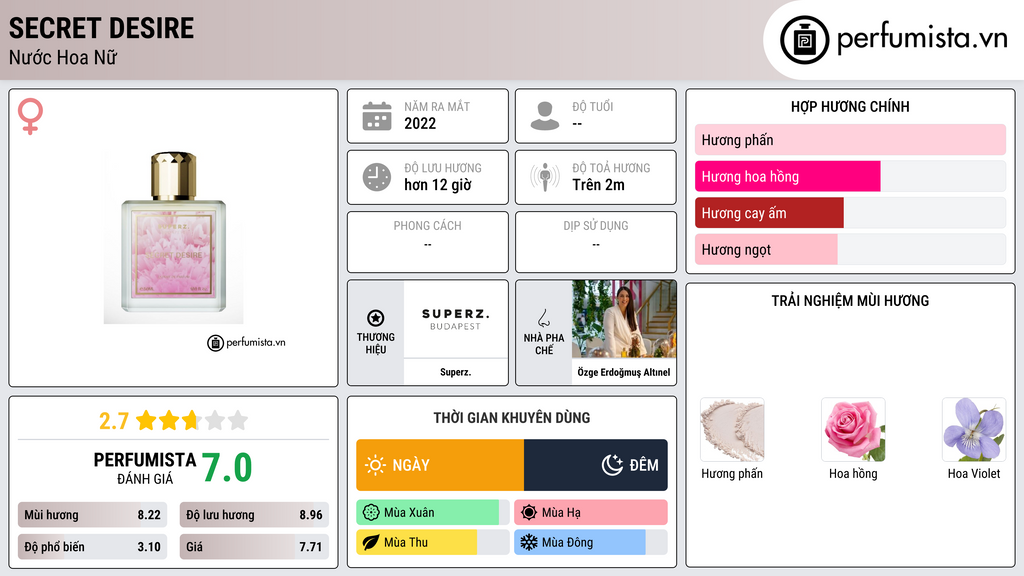Image resolution: width=1024 pixels, height=576 pixels.
Task: Click the Độ phổ biến 3.10 score bar
Action: coord(92,547)
